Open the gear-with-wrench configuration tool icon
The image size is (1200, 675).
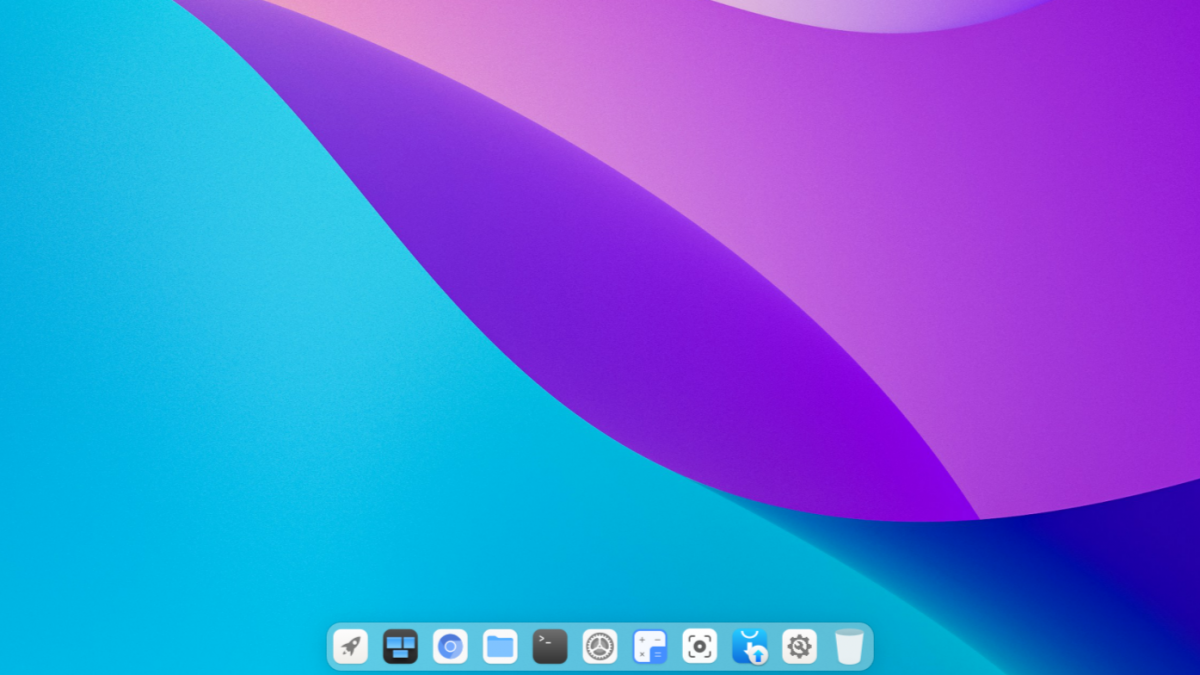point(799,647)
